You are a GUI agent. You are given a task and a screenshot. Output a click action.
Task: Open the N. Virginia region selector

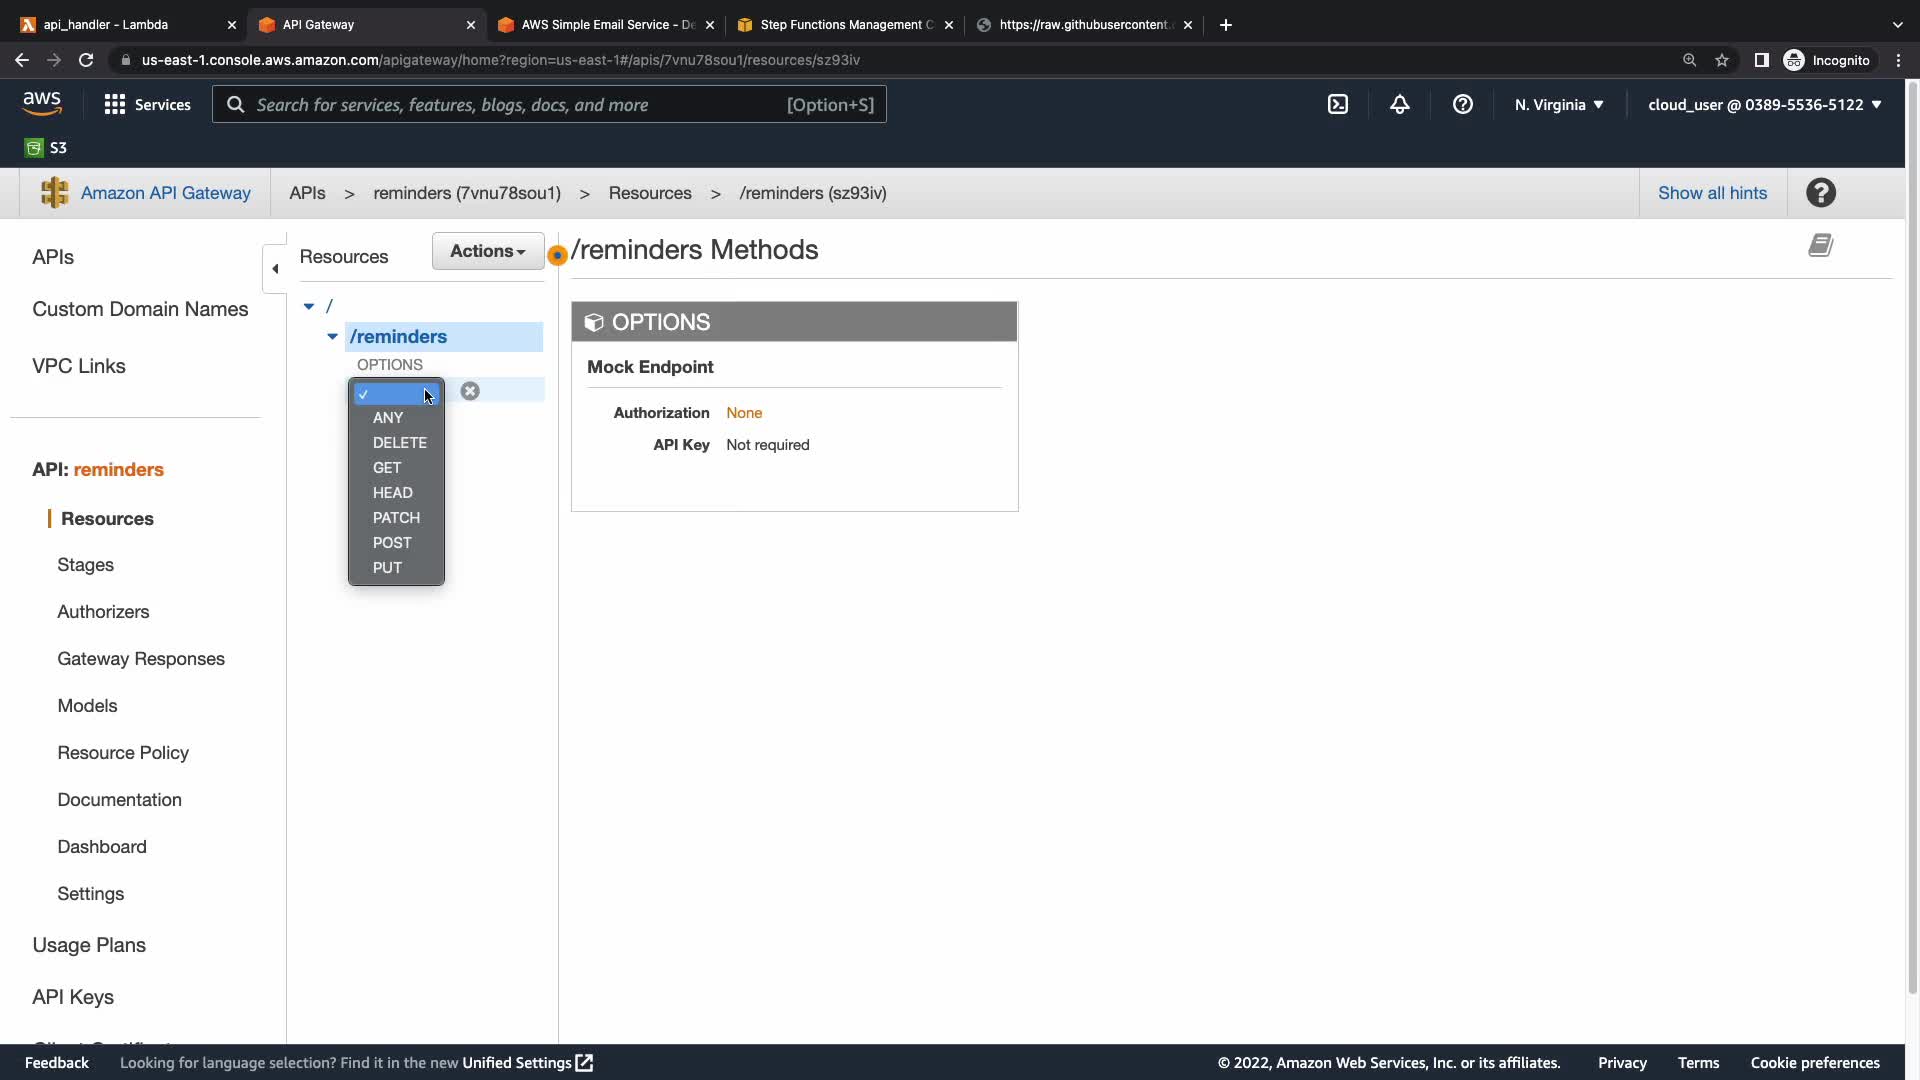click(1558, 105)
